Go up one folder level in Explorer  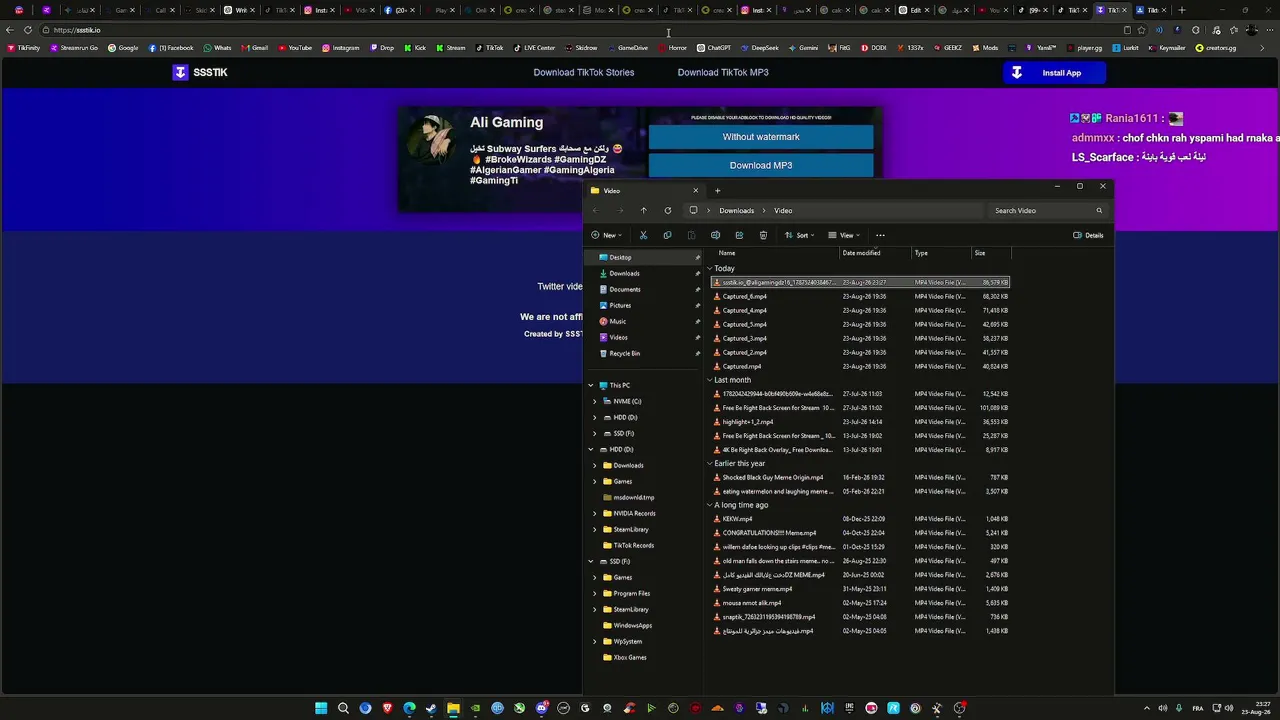coord(643,211)
